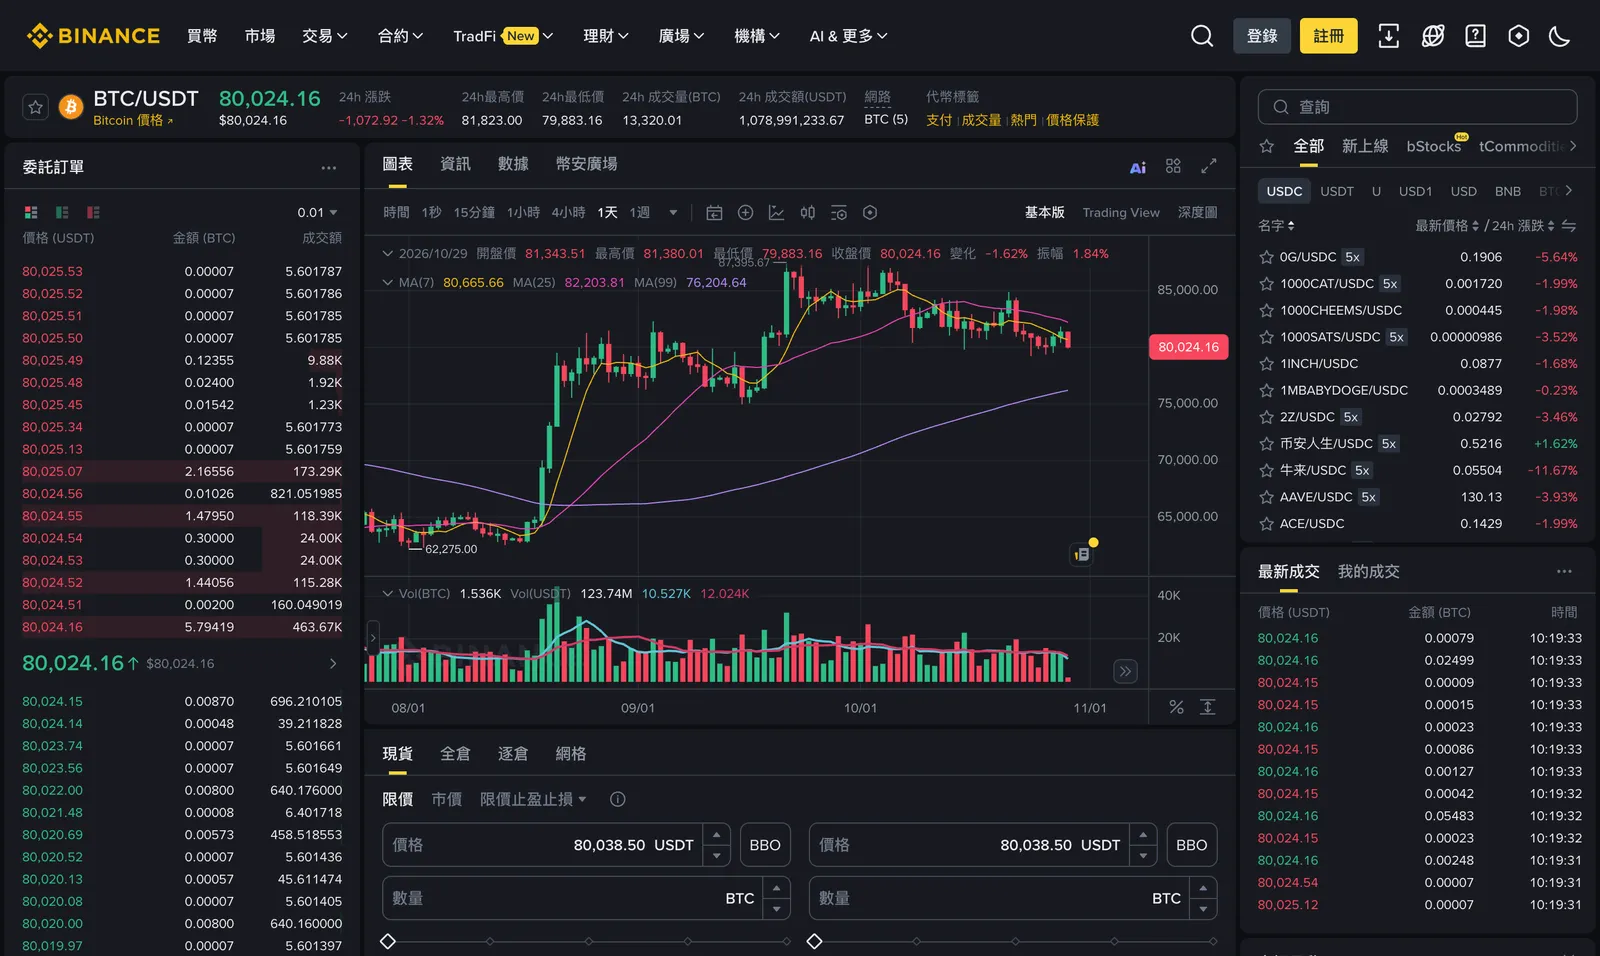Expand the 交易 navigation menu
1600x956 pixels.
(x=325, y=36)
